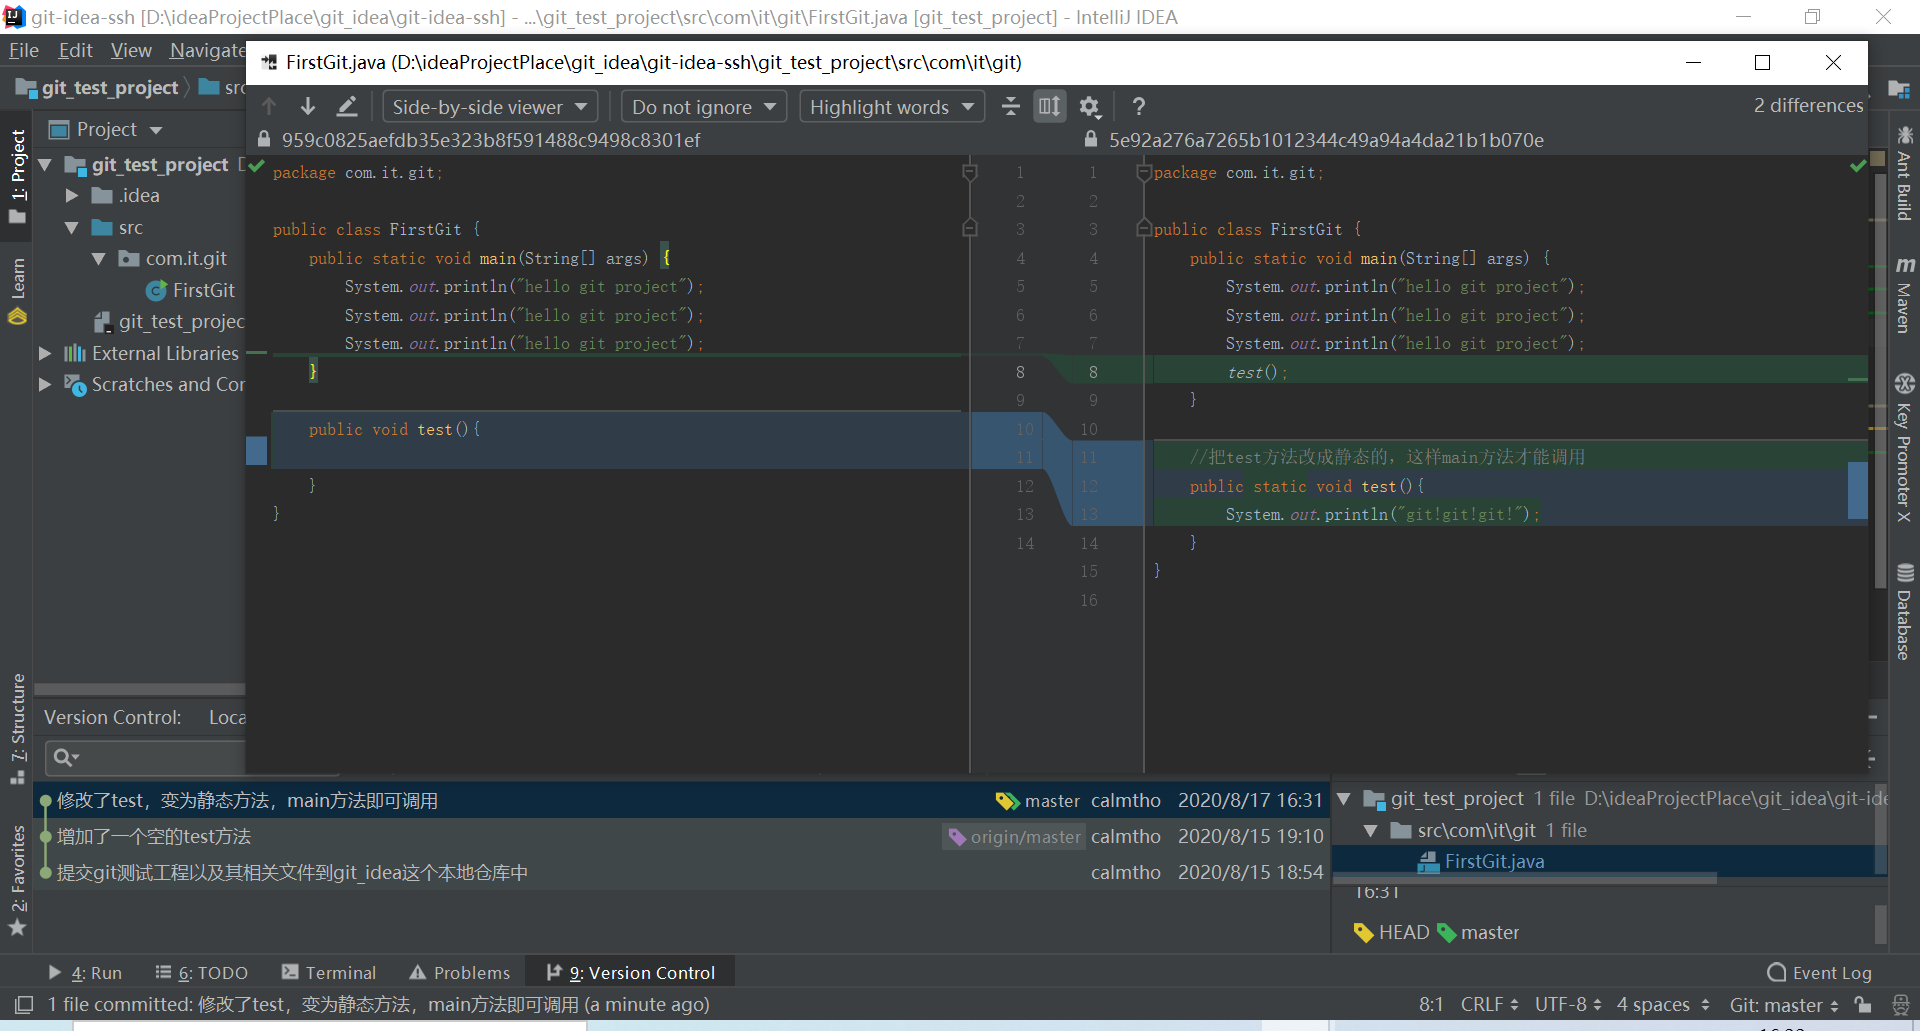Change CRLF line separator setting
The width and height of the screenshot is (1920, 1031).
[x=1489, y=1004]
